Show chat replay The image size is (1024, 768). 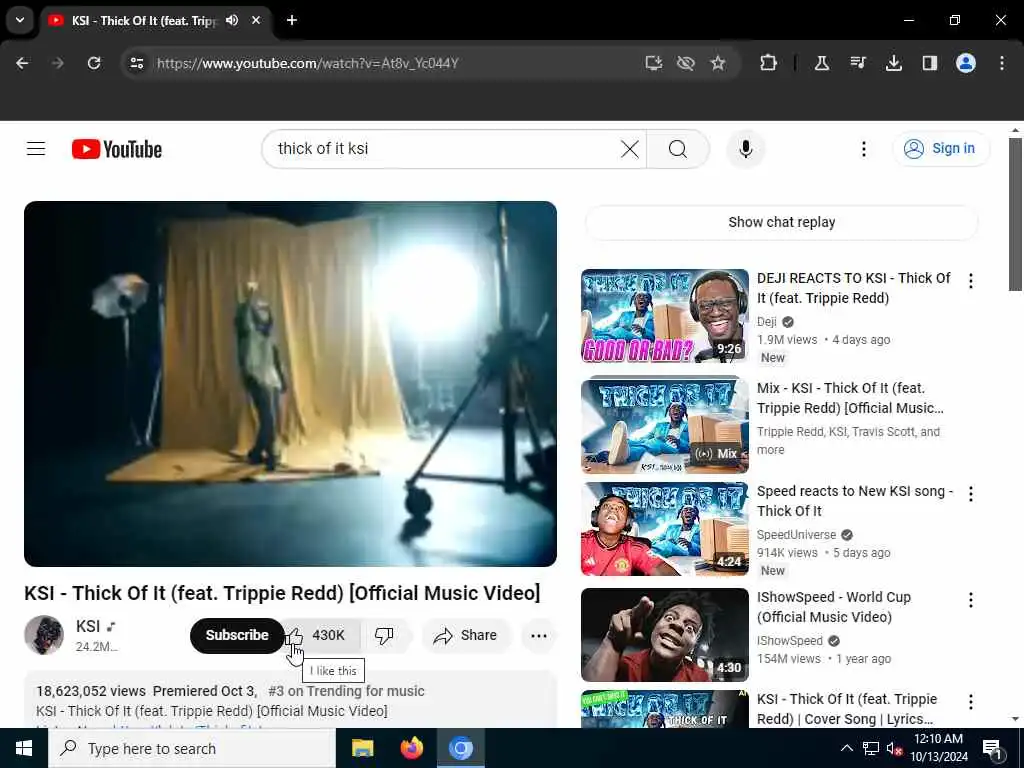[781, 222]
